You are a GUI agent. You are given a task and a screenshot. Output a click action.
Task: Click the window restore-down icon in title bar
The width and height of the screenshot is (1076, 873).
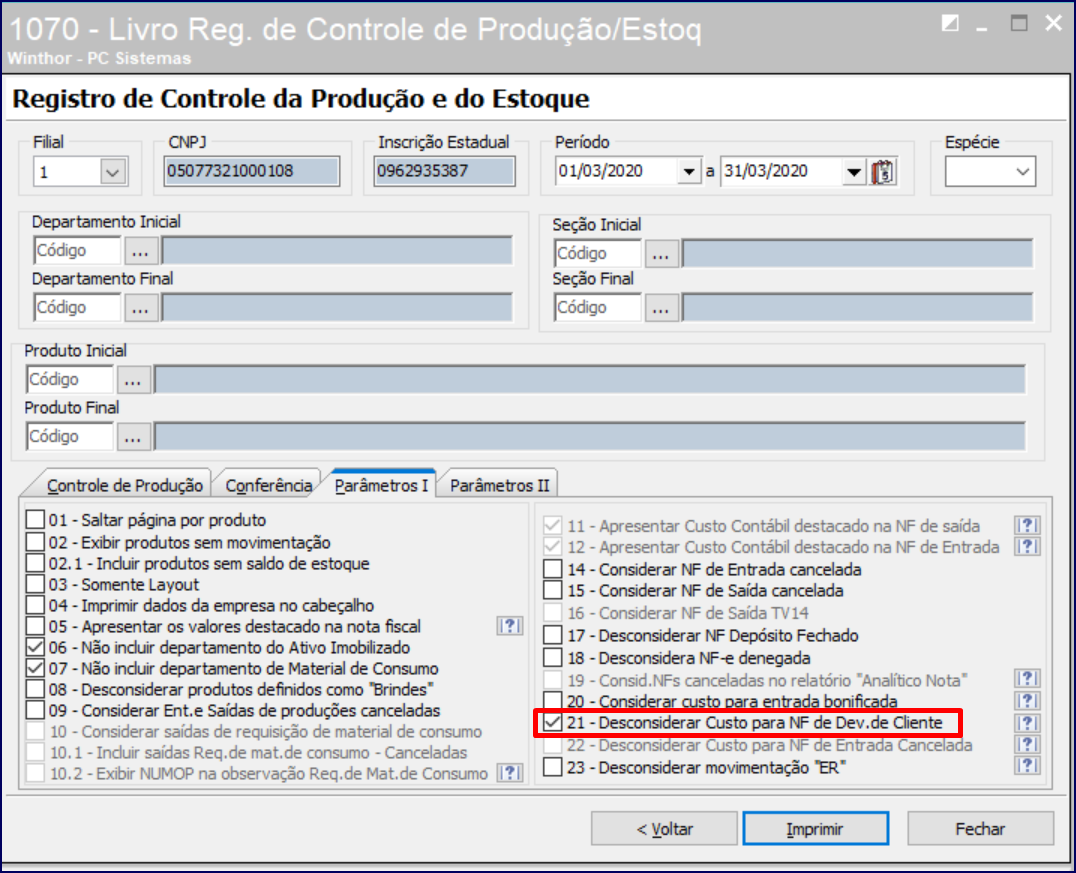pos(950,24)
